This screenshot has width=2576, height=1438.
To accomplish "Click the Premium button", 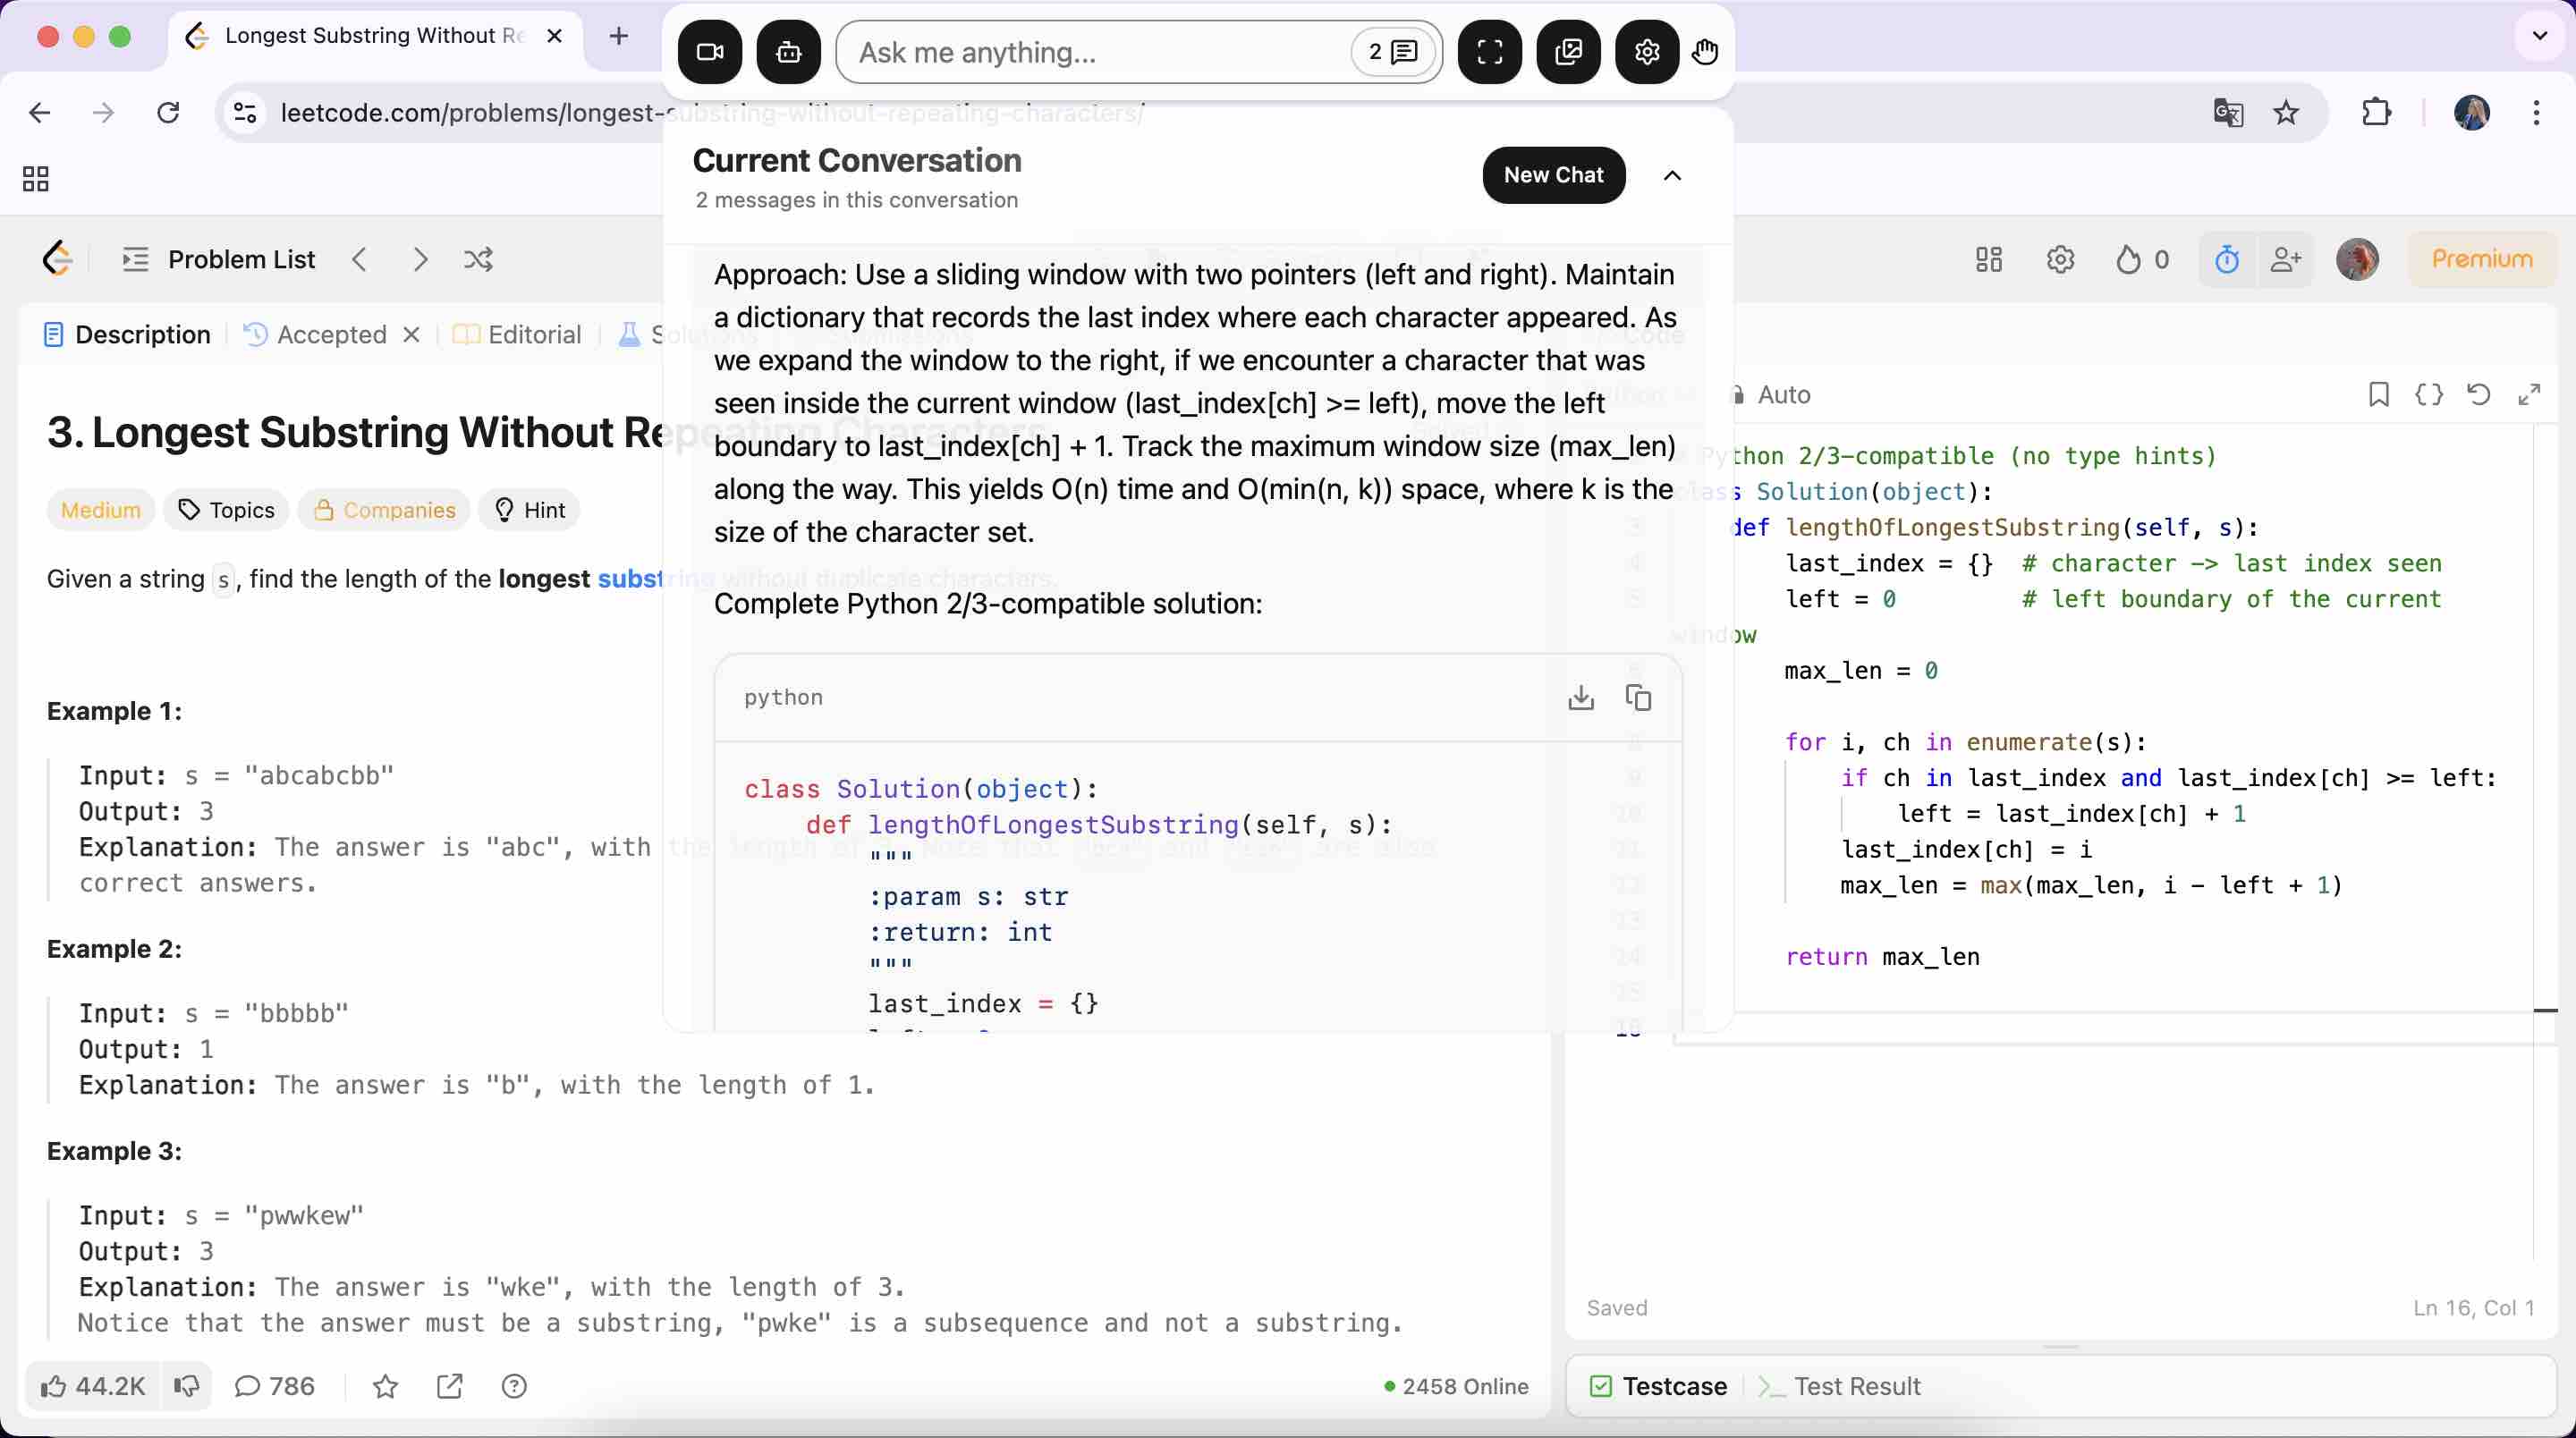I will coord(2481,260).
